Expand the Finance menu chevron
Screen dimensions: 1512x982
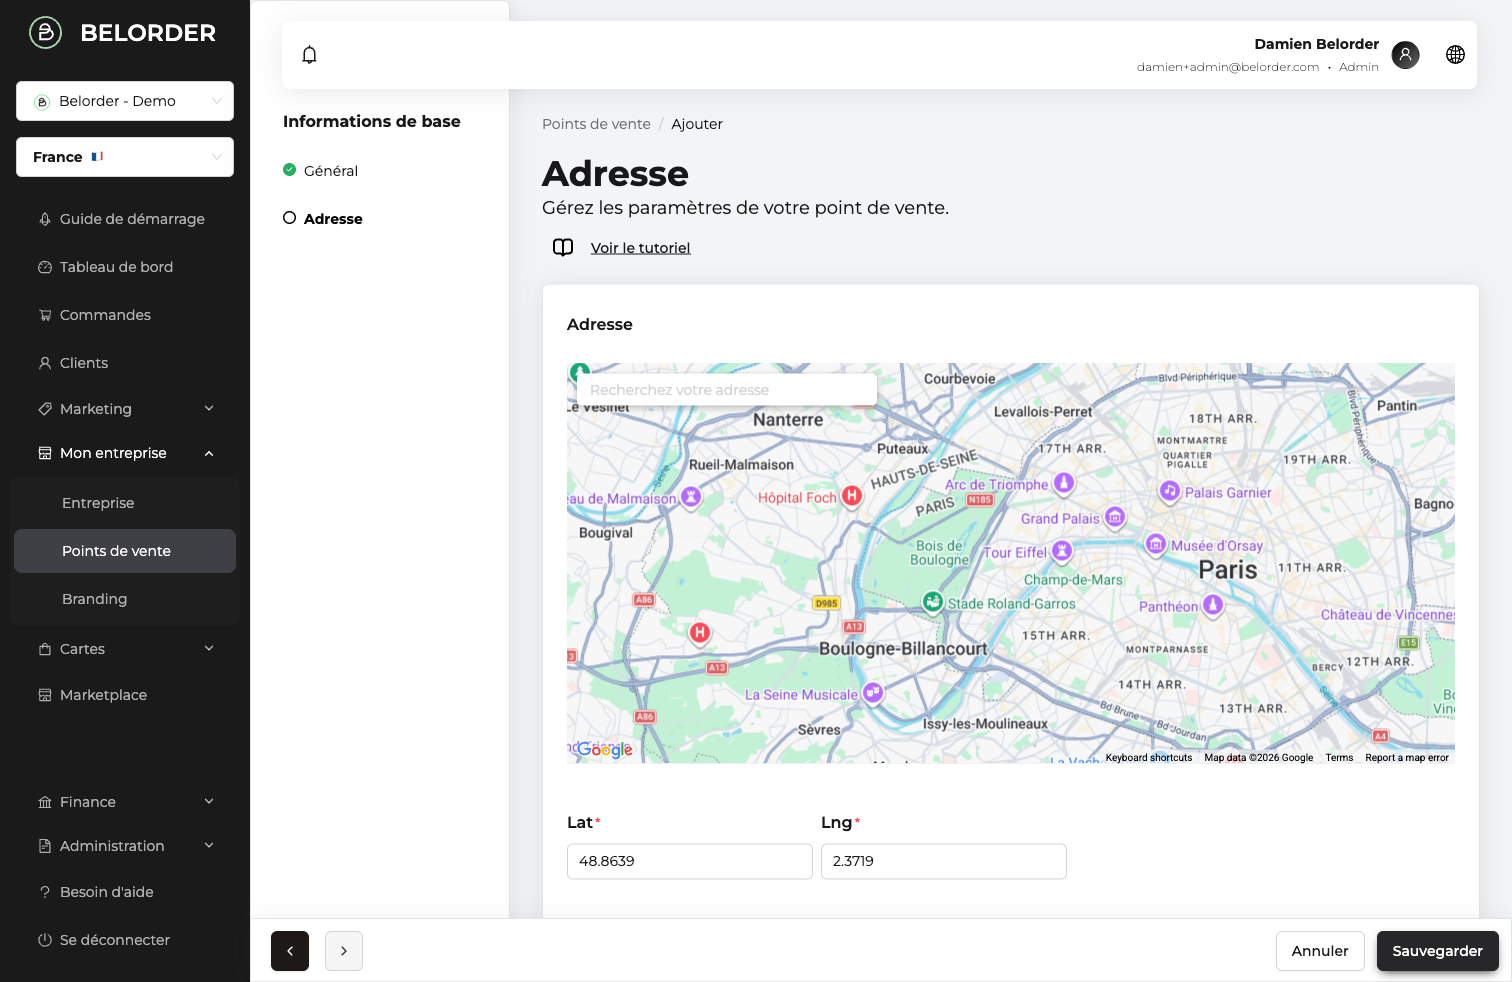[209, 801]
